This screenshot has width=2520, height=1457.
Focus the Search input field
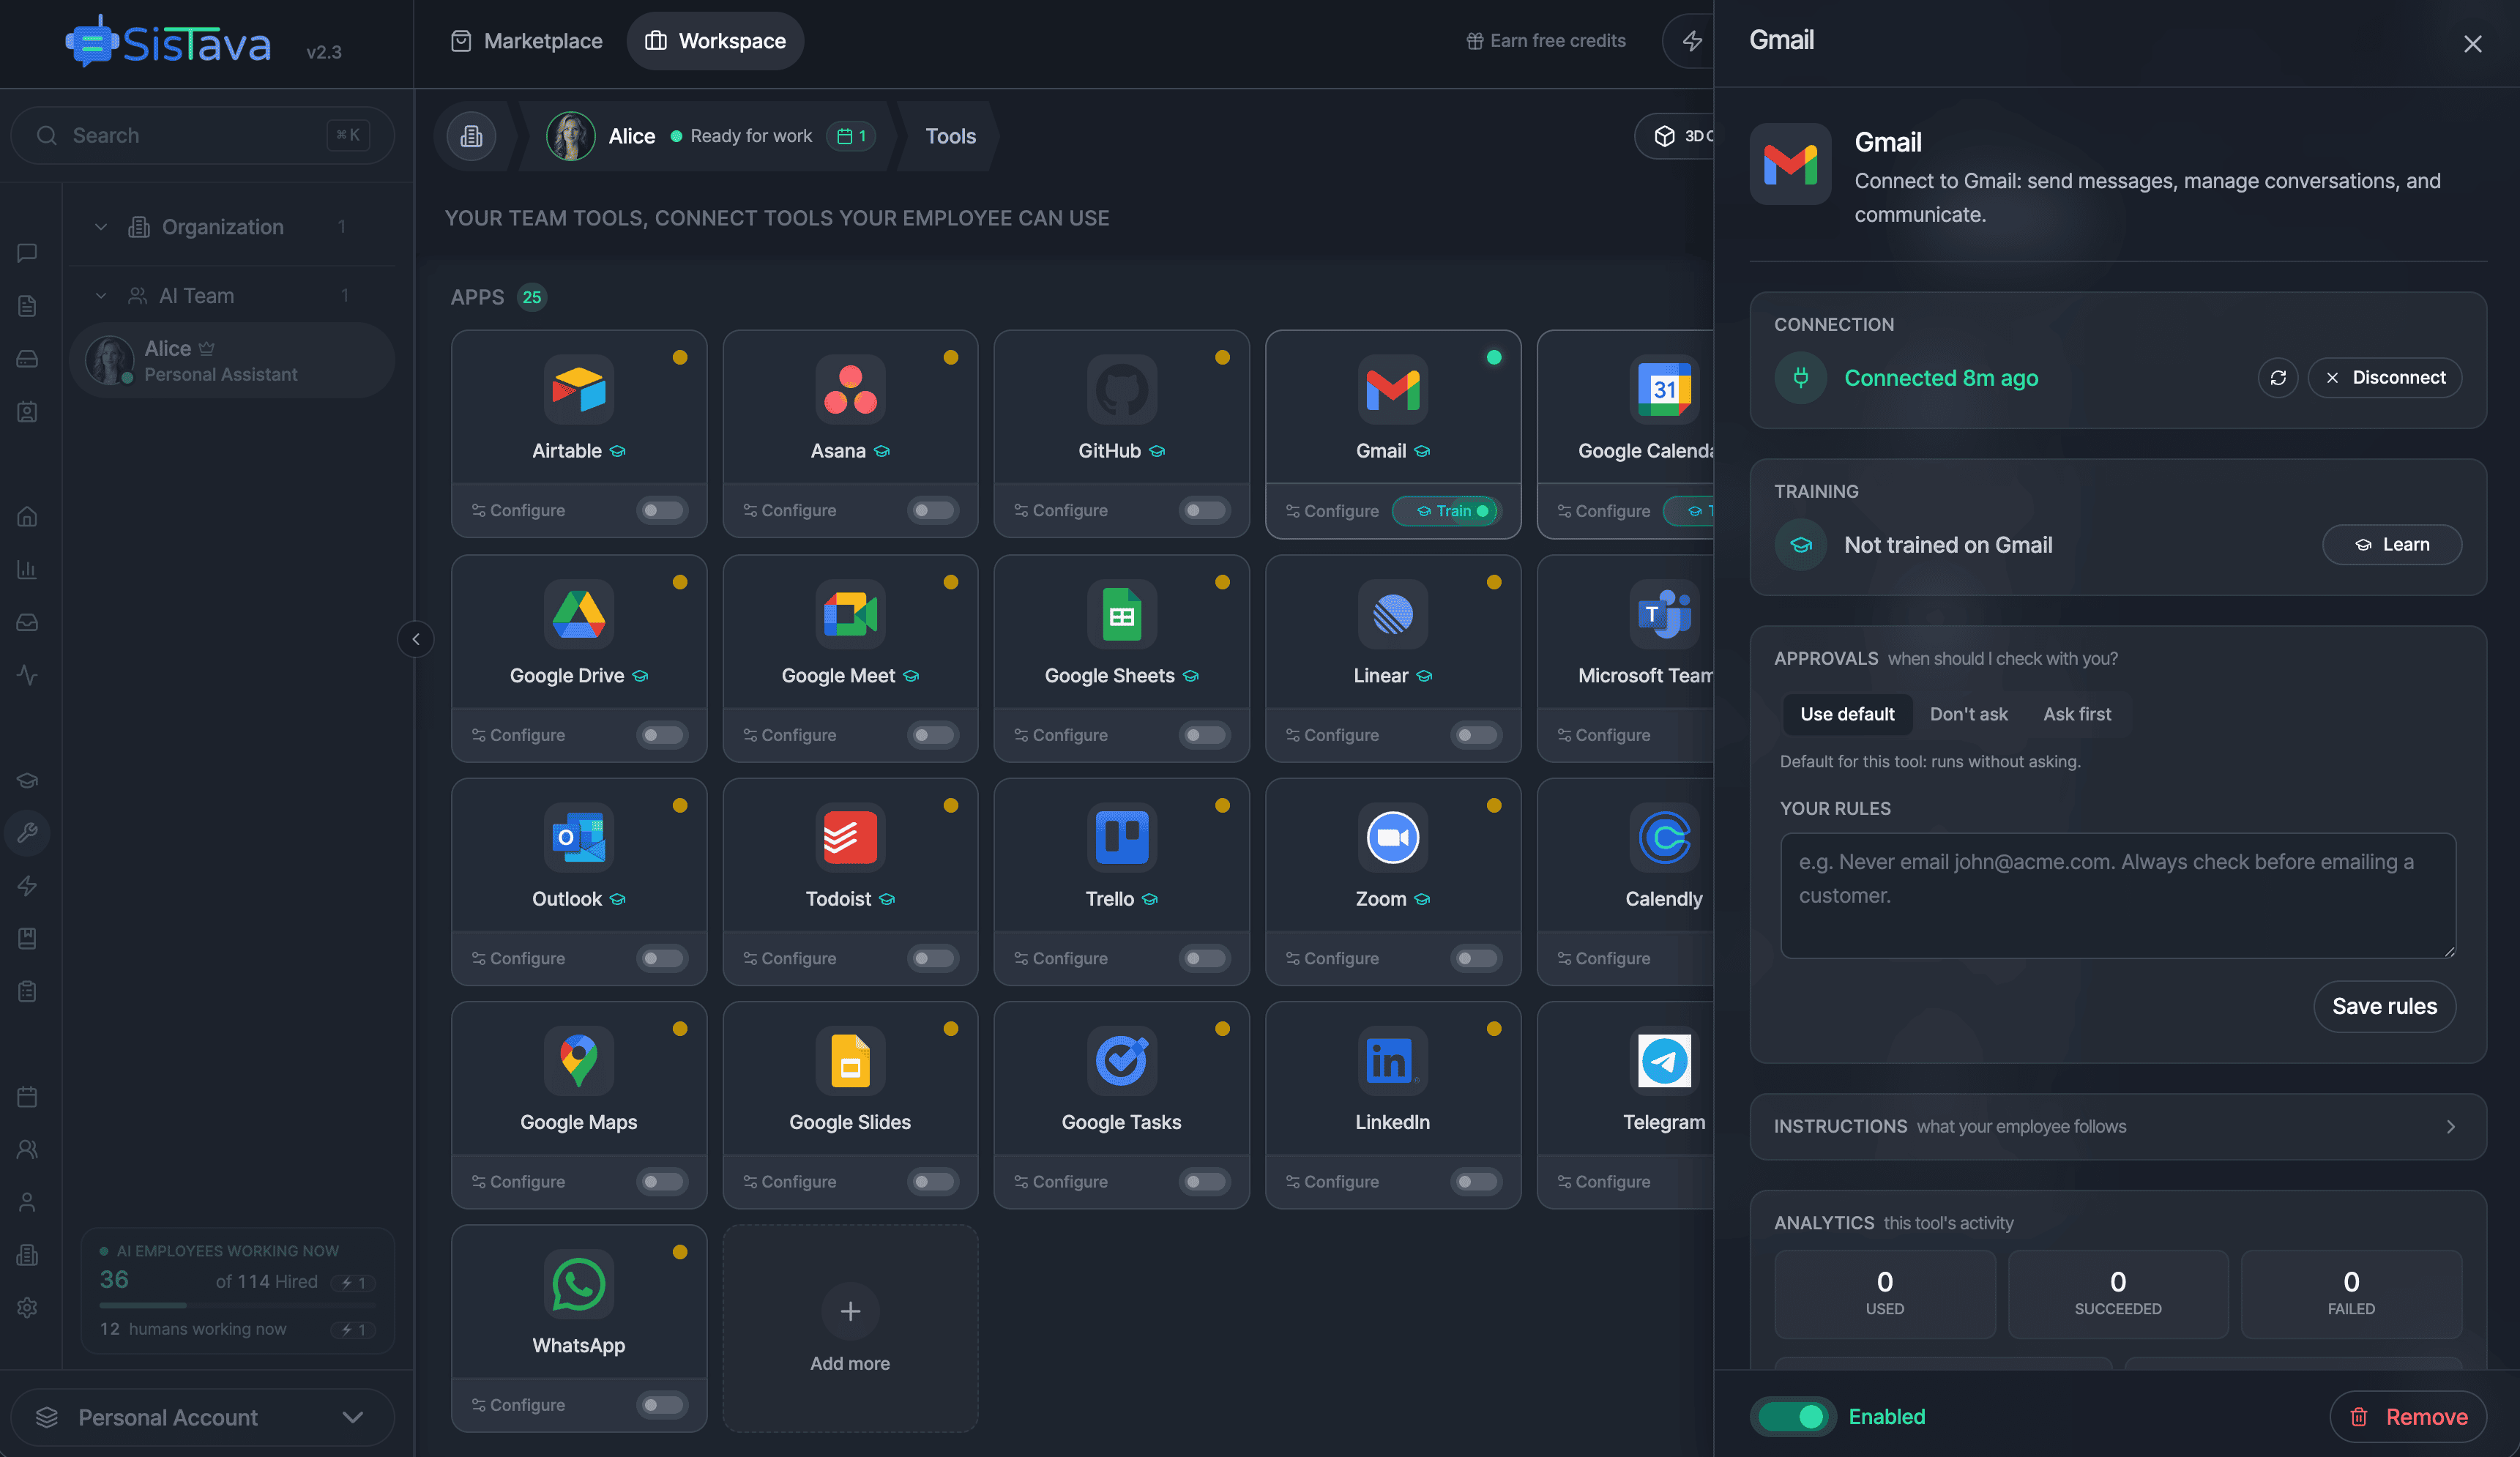tap(202, 135)
